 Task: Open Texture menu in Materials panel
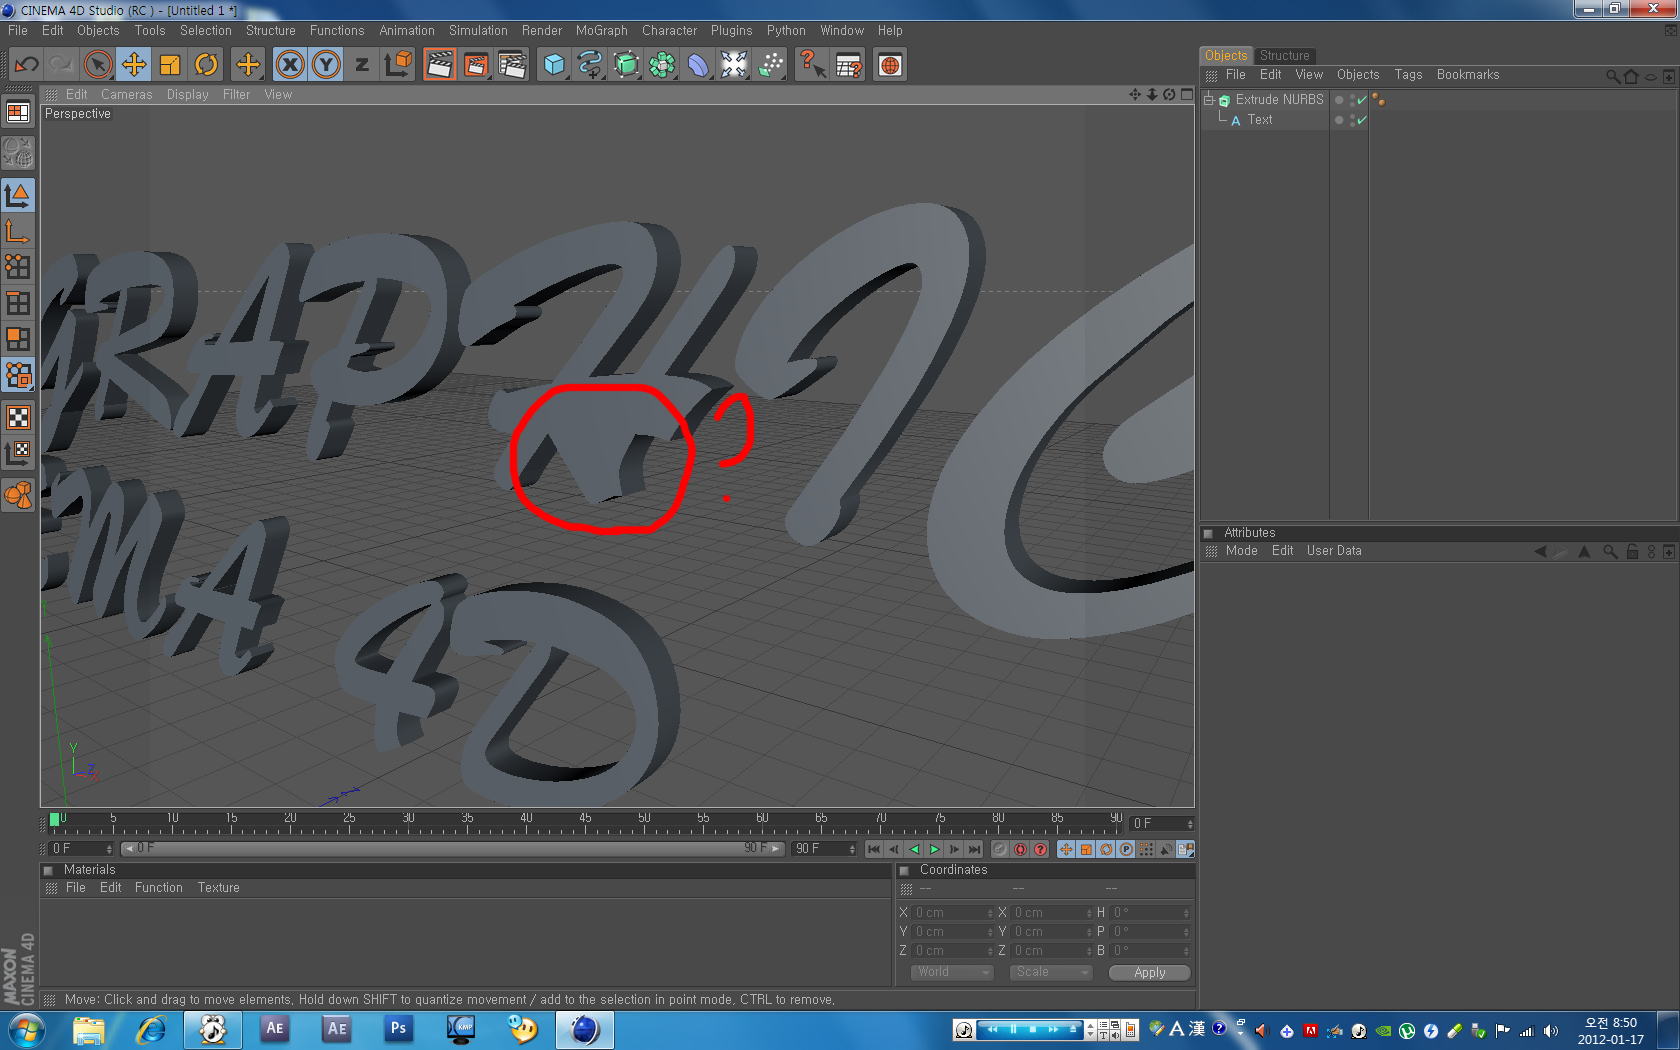coord(218,888)
